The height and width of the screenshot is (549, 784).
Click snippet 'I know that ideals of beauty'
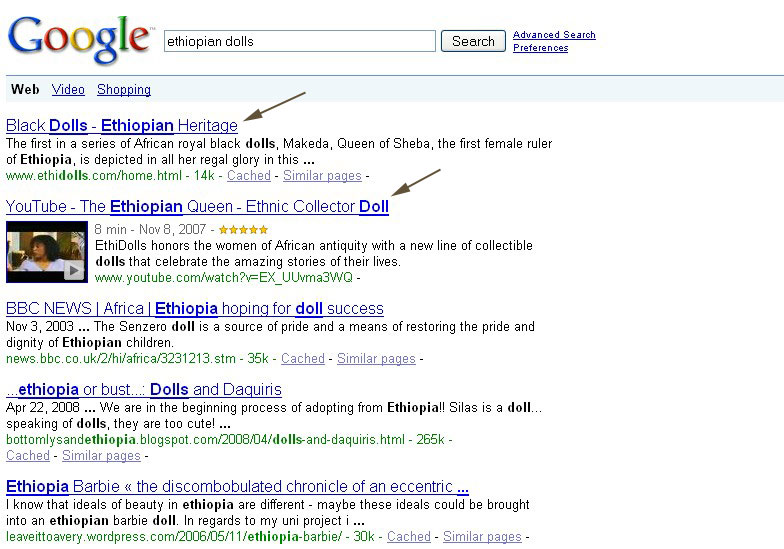pyautogui.click(x=268, y=512)
